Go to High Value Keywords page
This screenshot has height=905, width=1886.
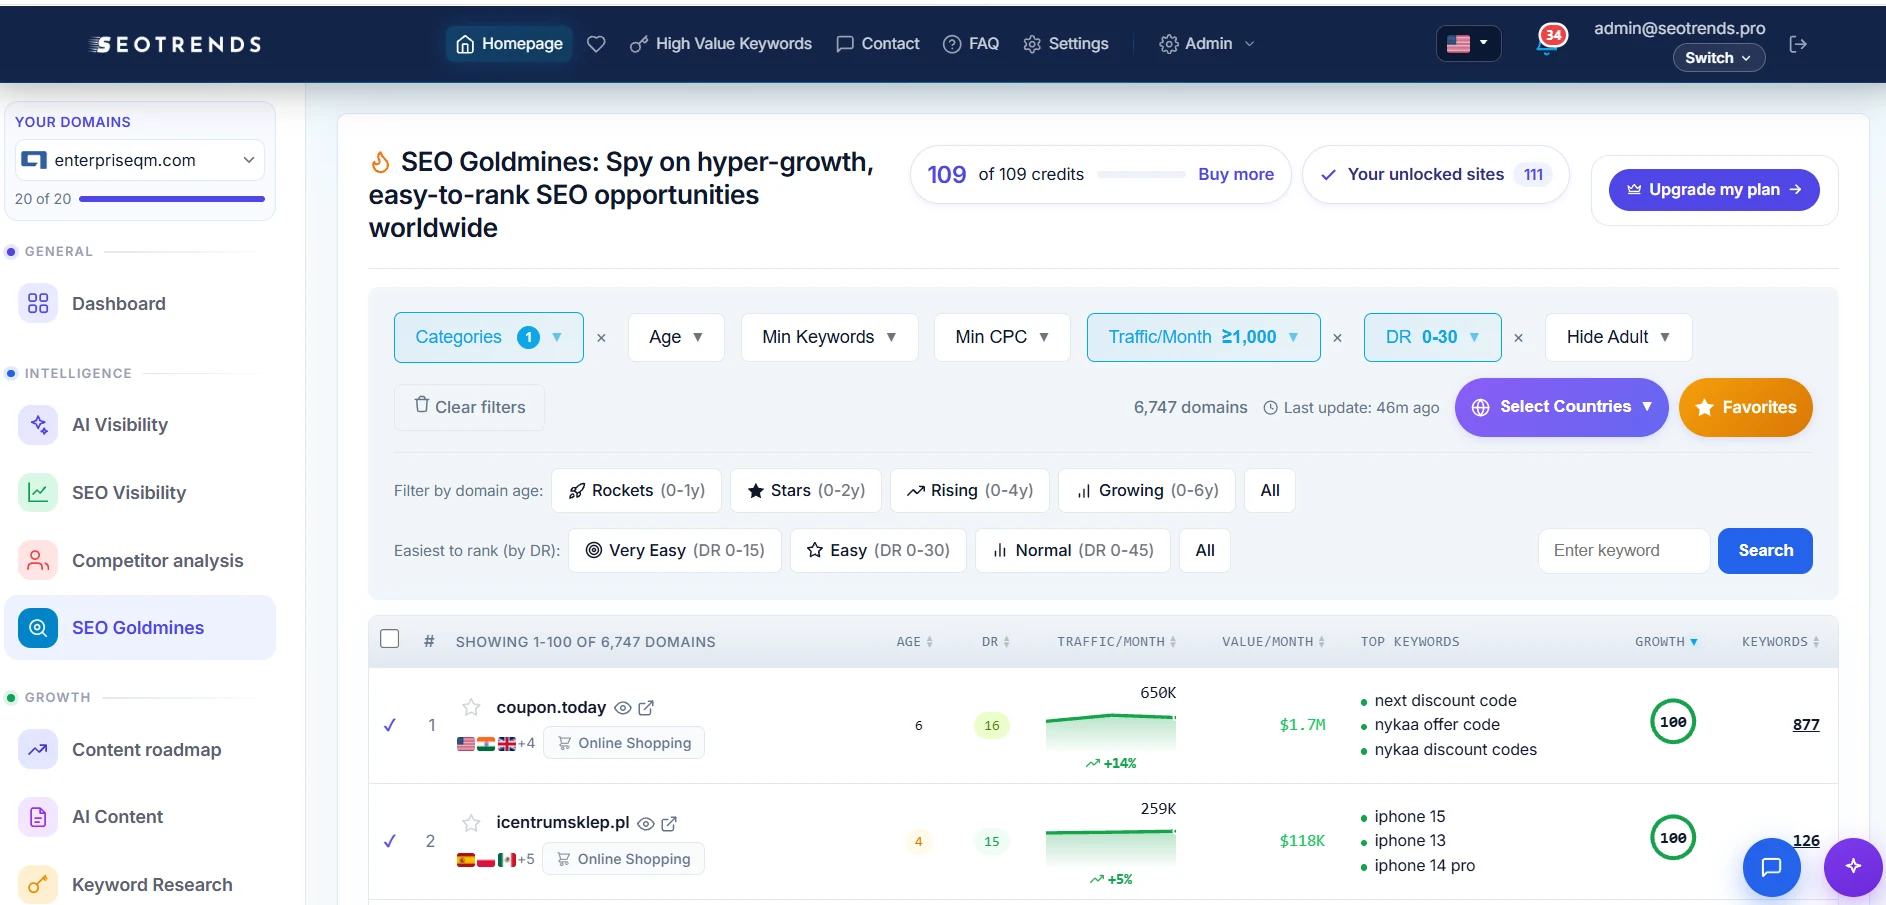720,44
